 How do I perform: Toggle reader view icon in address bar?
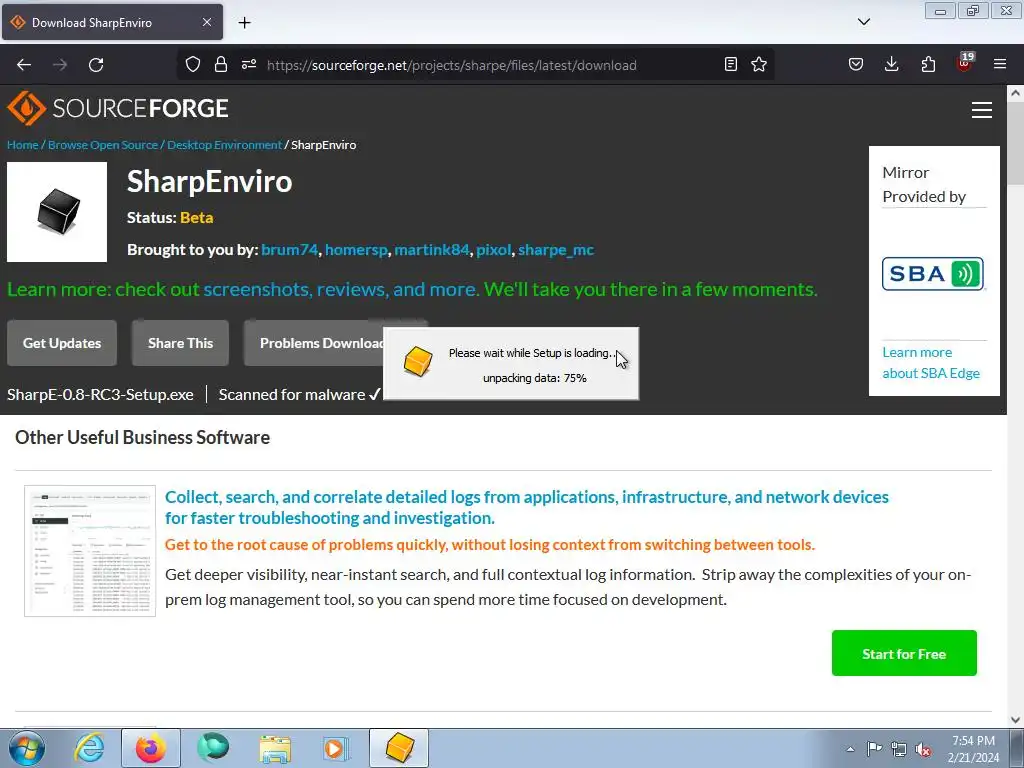tap(731, 65)
